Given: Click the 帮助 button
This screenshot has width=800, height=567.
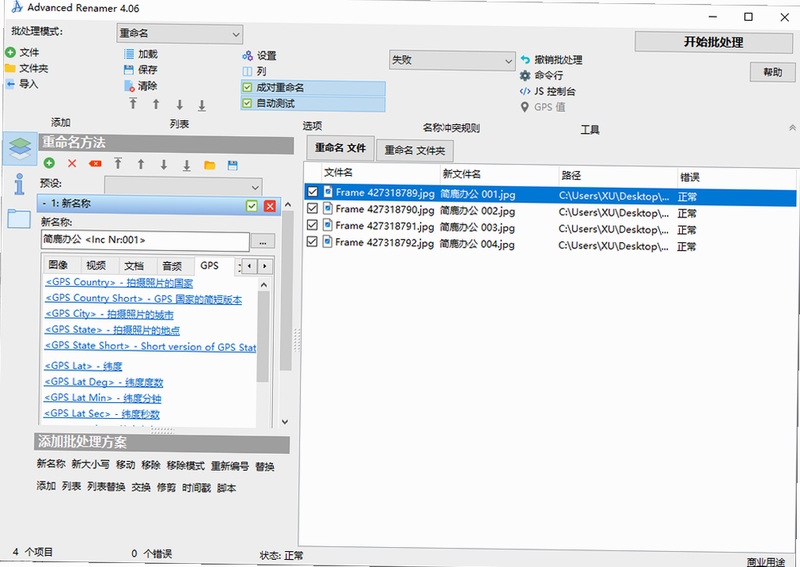Looking at the screenshot, I should click(x=772, y=72).
